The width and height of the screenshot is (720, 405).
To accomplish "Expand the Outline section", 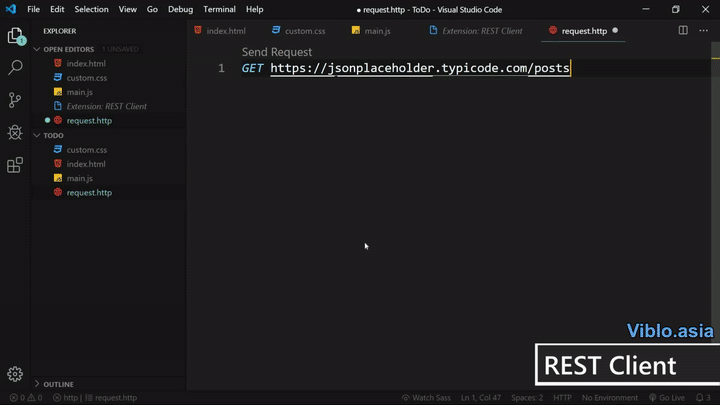I will coord(54,384).
